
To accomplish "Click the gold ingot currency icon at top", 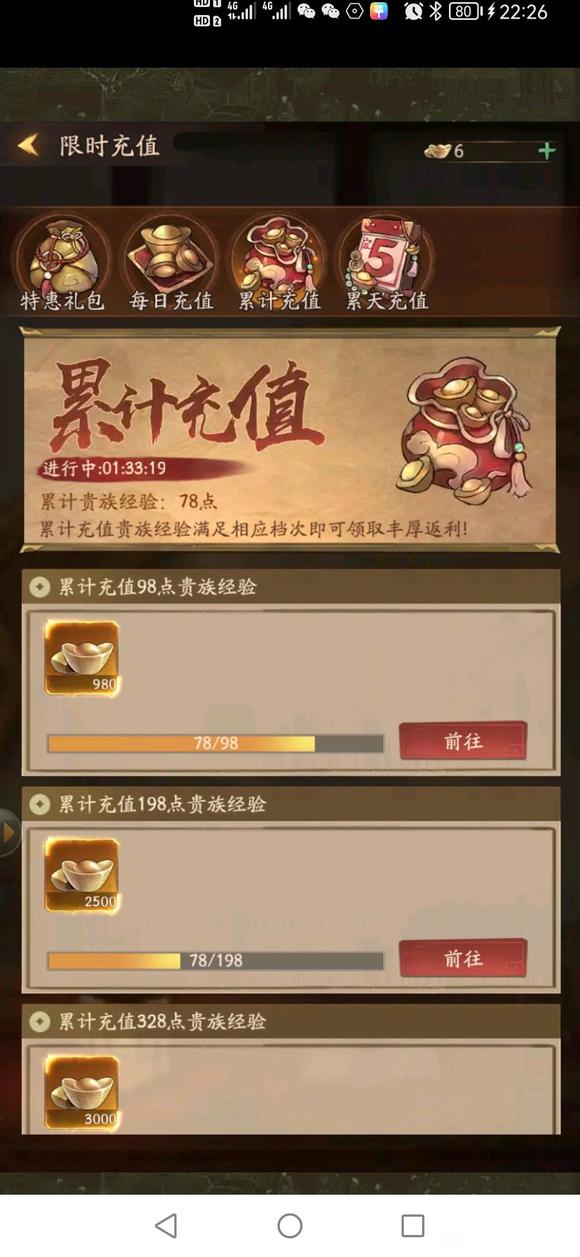I will point(438,151).
